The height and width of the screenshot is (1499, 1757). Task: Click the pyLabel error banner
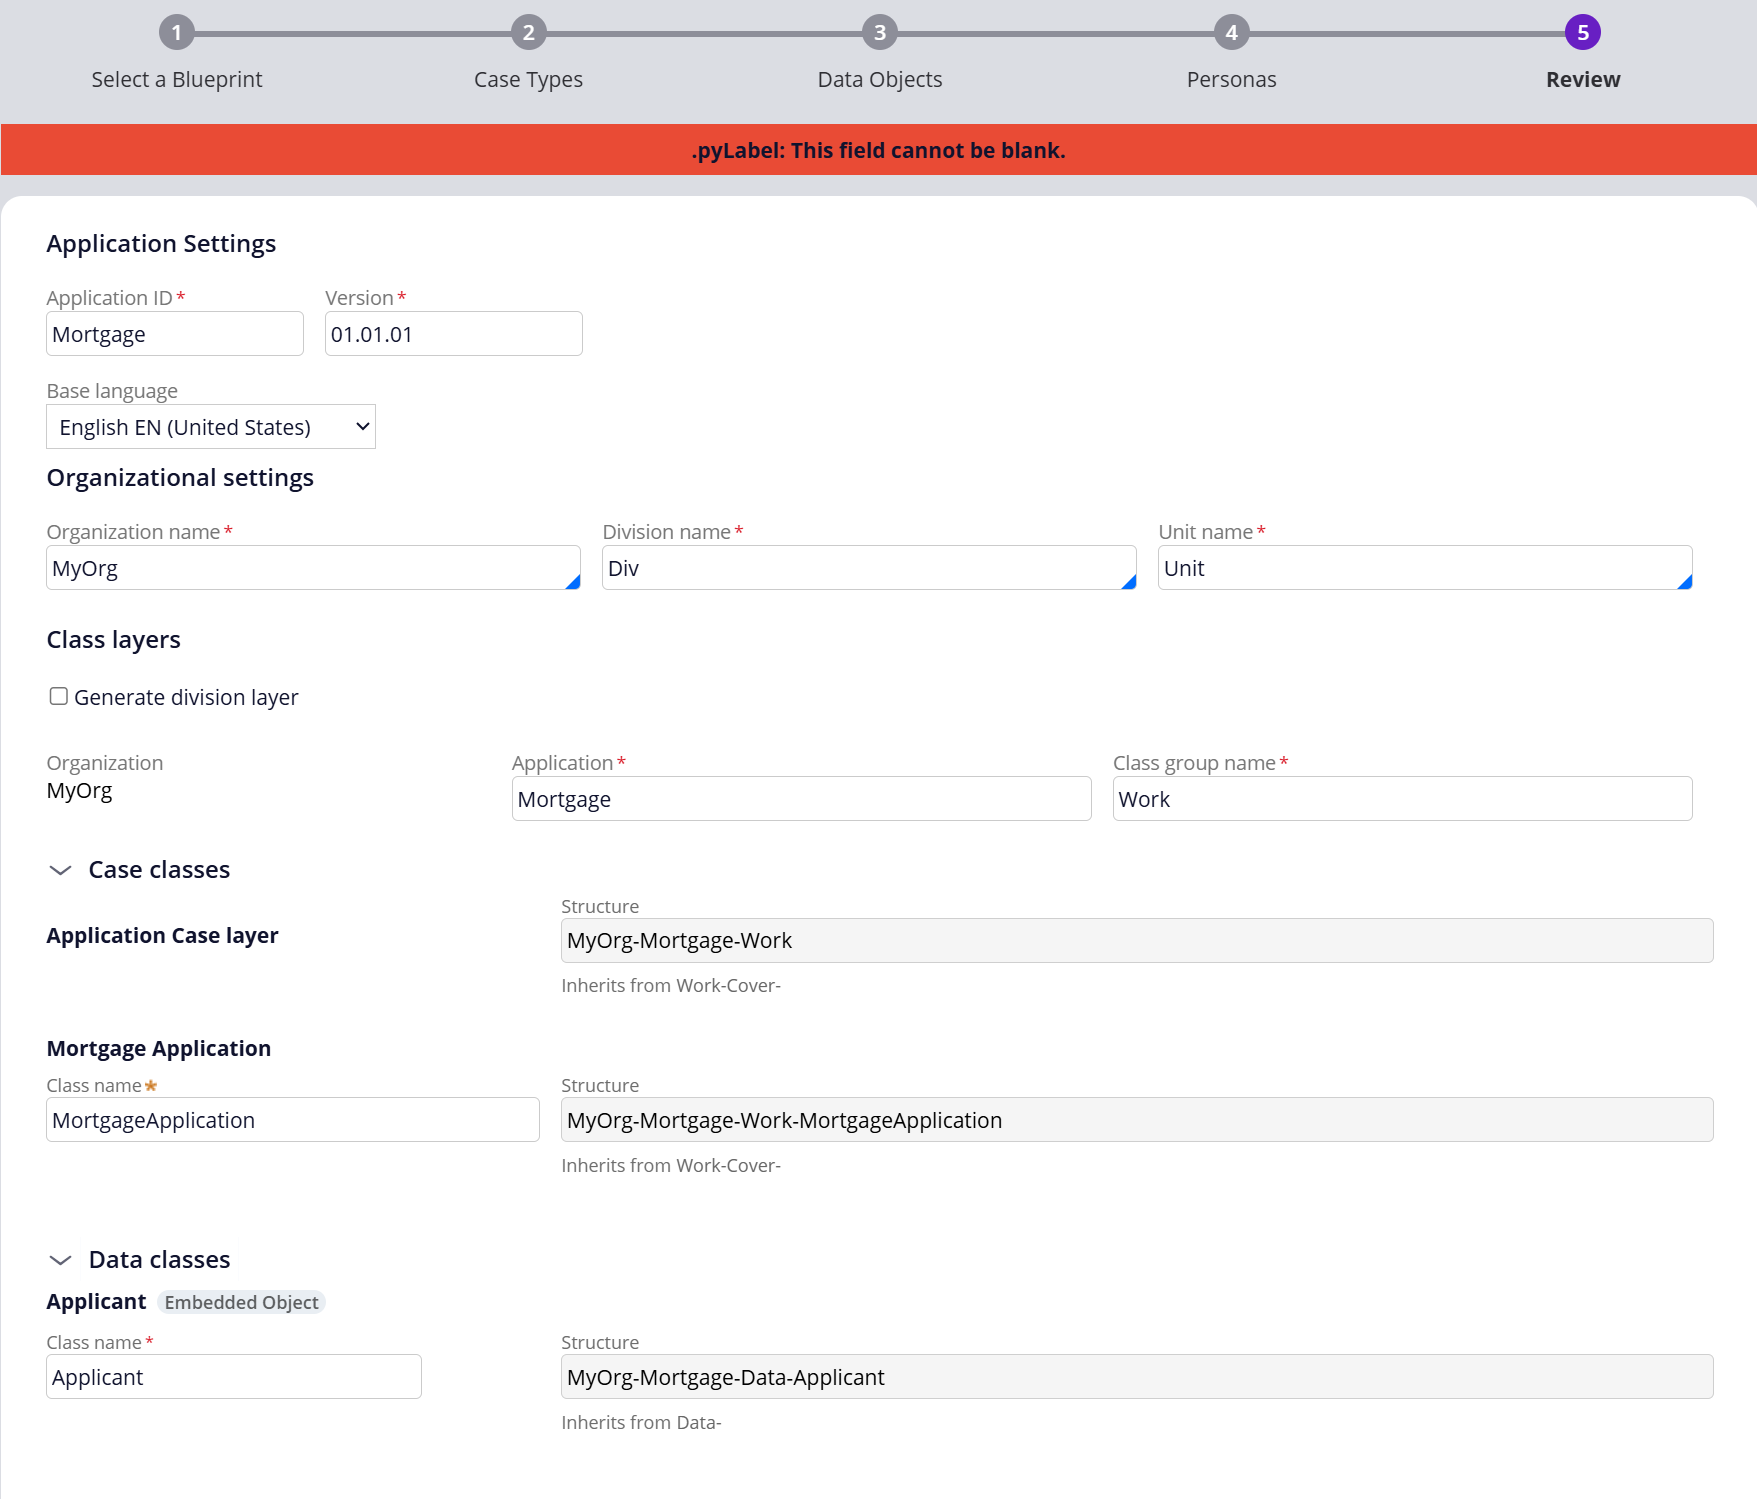coord(878,150)
